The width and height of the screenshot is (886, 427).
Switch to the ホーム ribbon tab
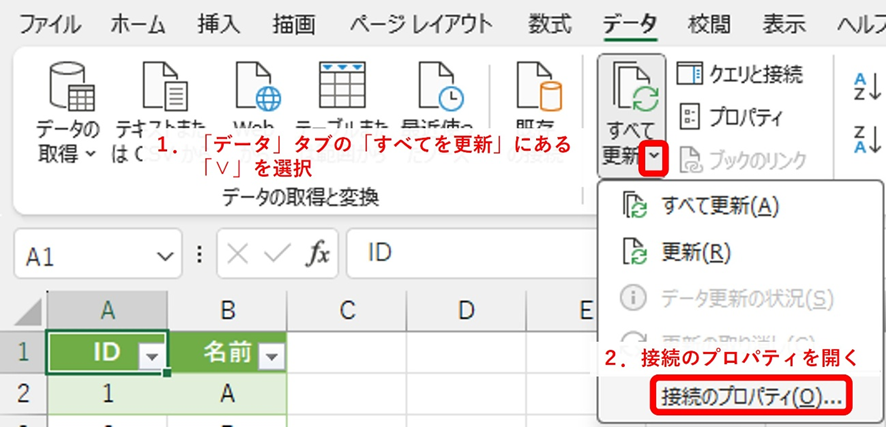[139, 22]
